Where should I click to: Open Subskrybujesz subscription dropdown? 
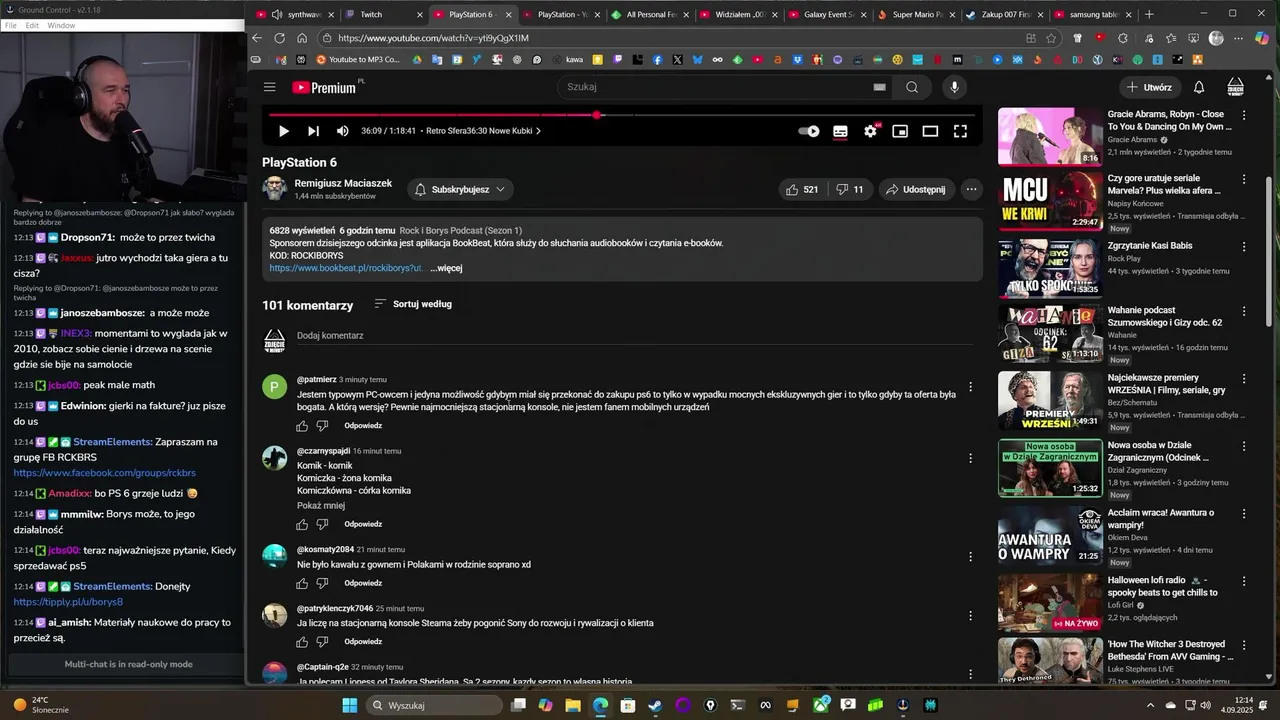coord(460,189)
